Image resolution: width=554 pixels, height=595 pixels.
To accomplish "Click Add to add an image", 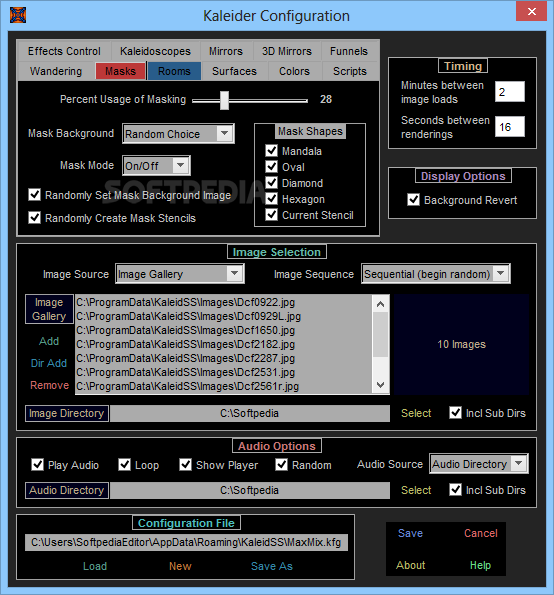I will point(49,341).
